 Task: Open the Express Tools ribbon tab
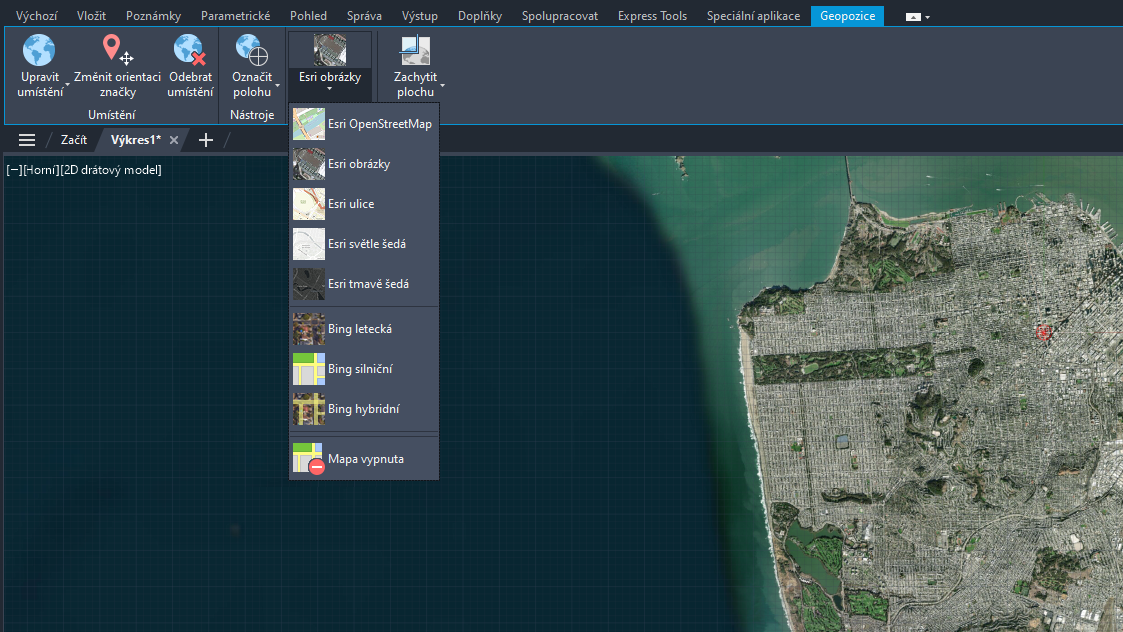(652, 16)
